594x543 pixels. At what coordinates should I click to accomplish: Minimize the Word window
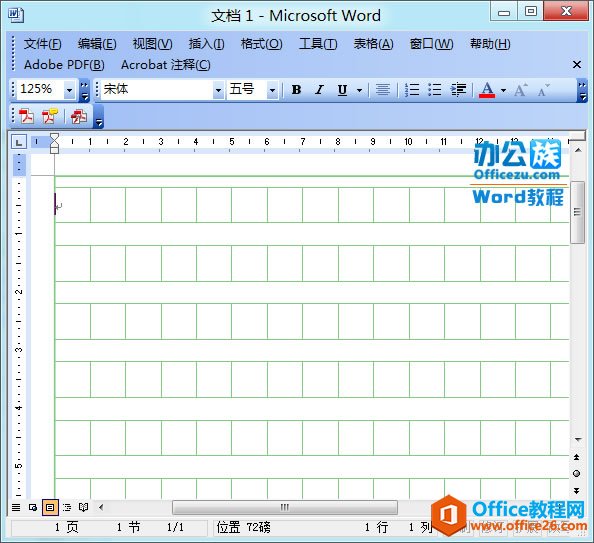pos(503,13)
